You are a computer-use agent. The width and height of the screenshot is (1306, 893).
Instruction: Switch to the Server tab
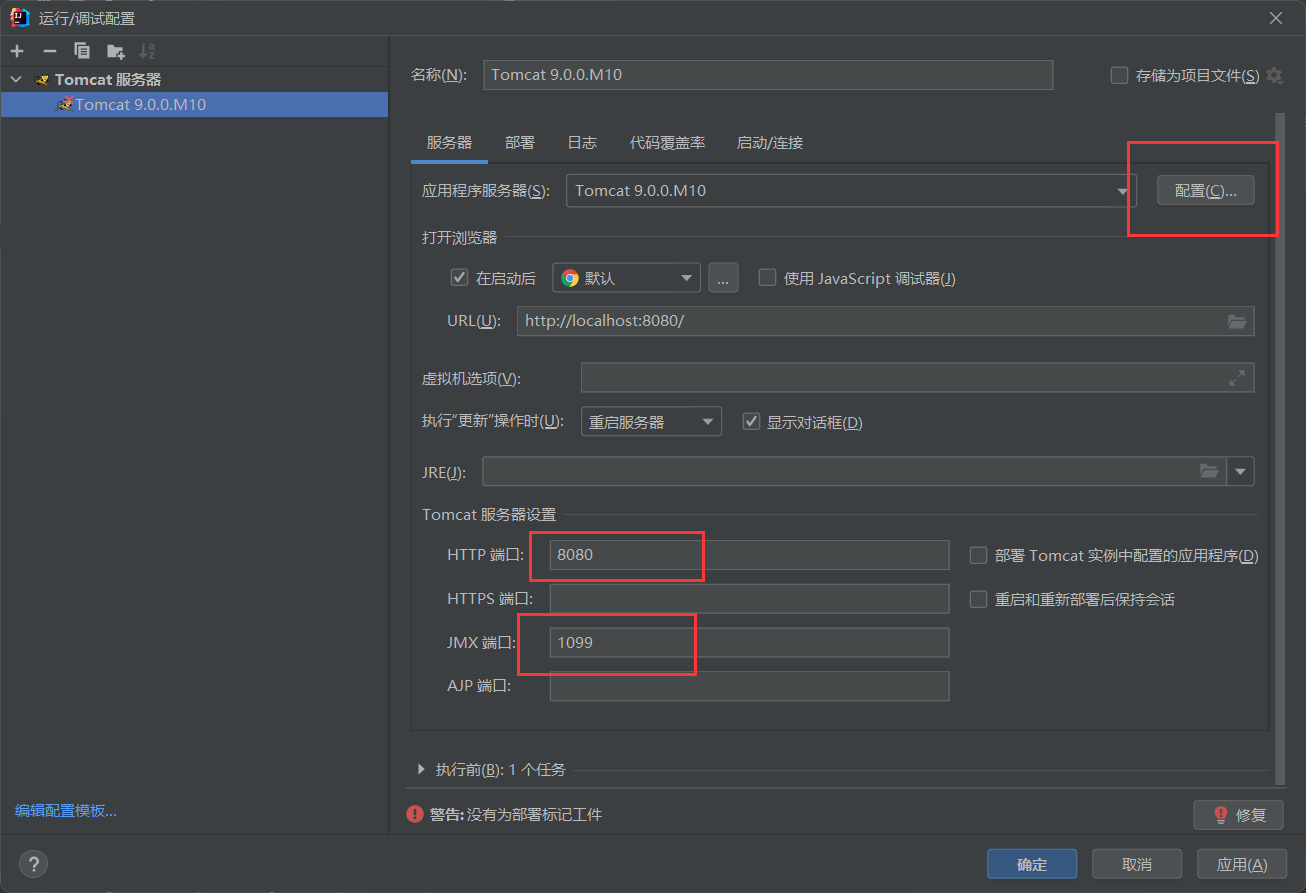tap(449, 143)
